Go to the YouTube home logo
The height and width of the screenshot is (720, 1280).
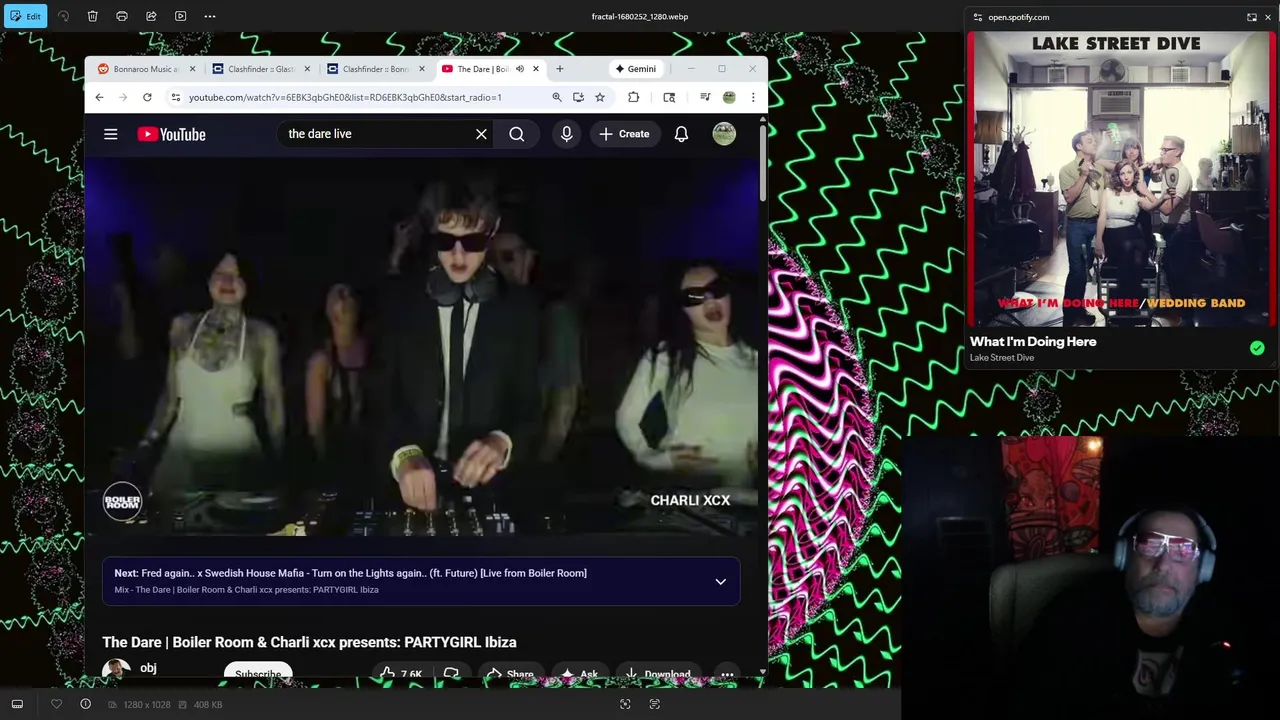coord(172,134)
